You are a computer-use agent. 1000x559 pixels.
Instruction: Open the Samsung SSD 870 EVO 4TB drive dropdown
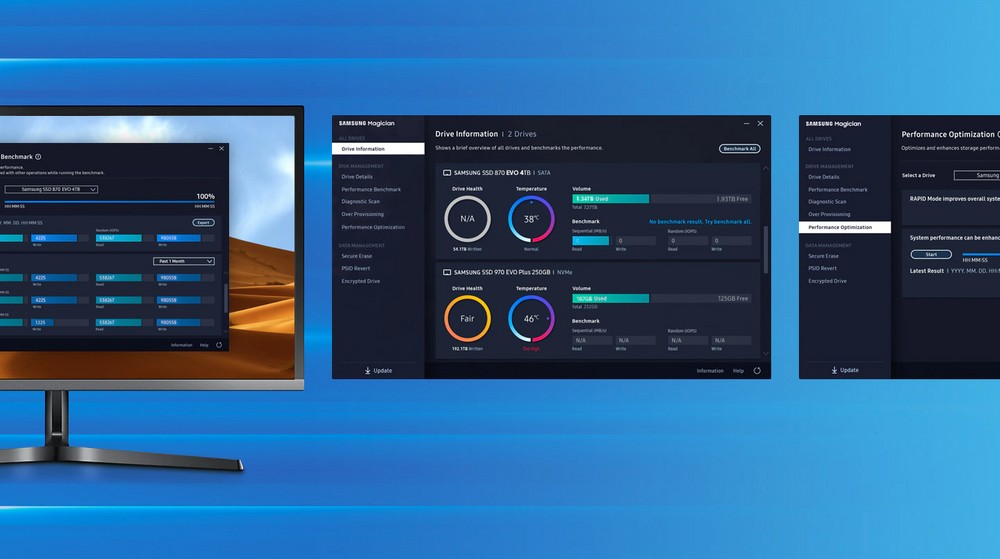[51, 189]
